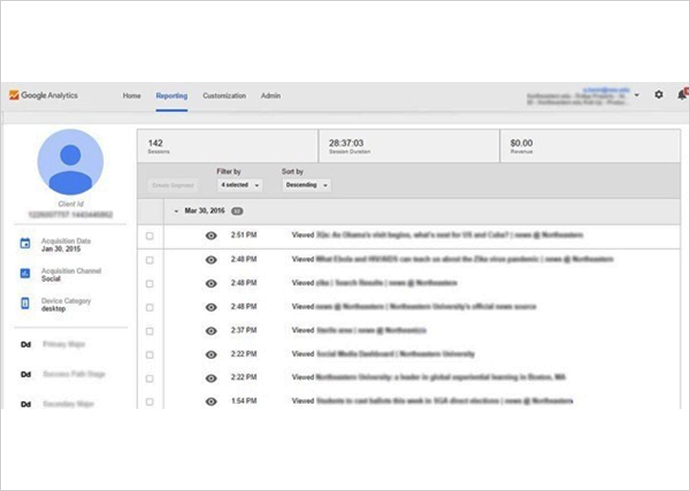
Task: Open the account selector dropdown arrow
Action: coord(637,96)
